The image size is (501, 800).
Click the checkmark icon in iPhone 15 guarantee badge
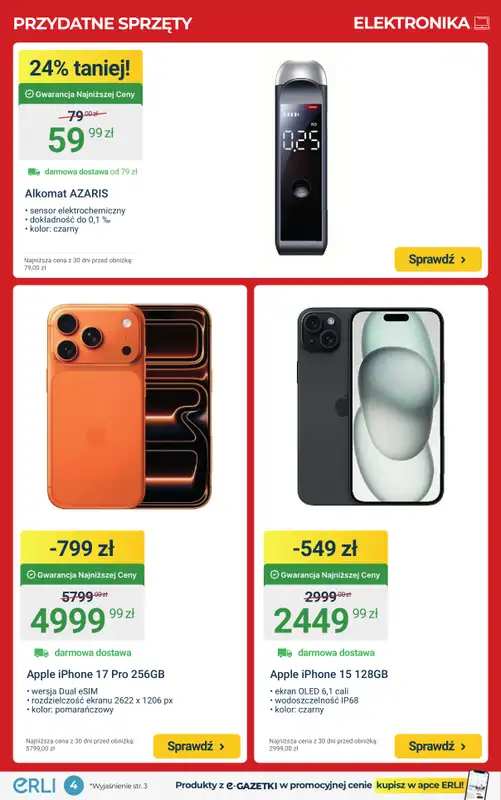274,574
